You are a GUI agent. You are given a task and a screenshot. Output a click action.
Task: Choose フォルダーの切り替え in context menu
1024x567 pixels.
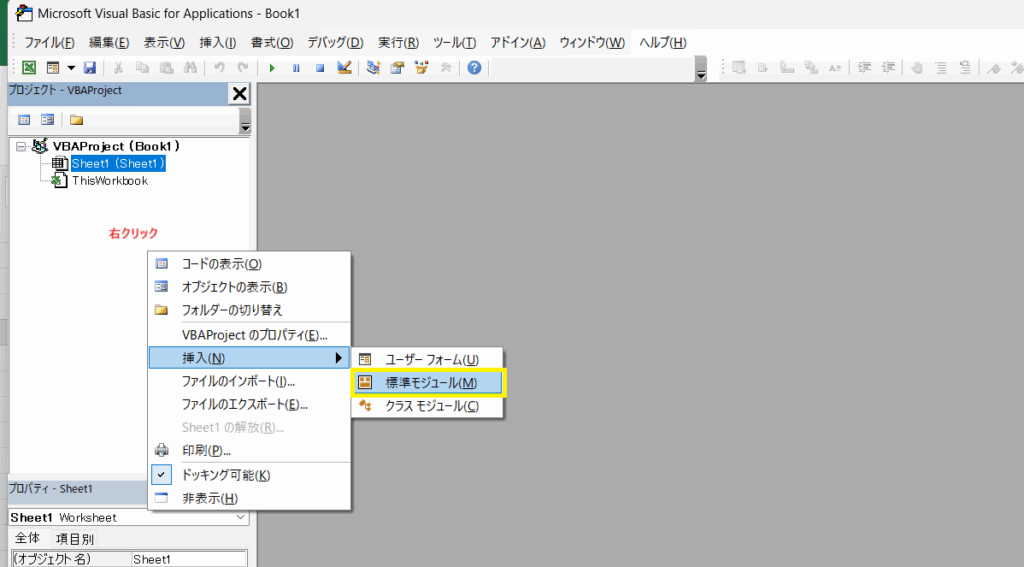[249, 310]
